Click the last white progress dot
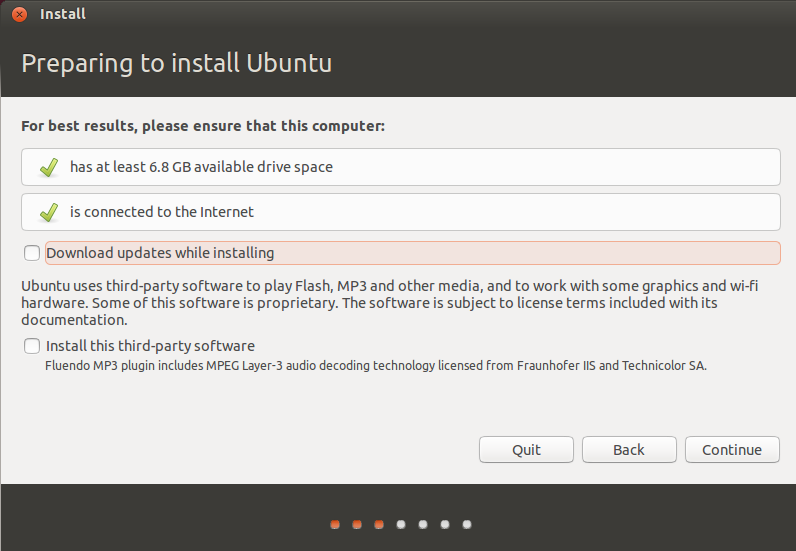The width and height of the screenshot is (796, 551). (467, 523)
